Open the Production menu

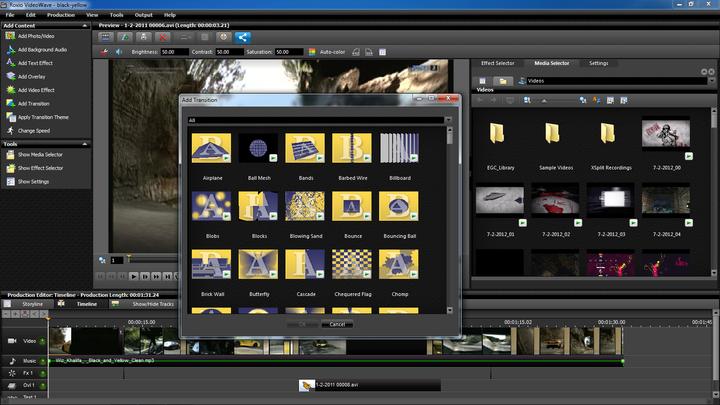[x=61, y=15]
